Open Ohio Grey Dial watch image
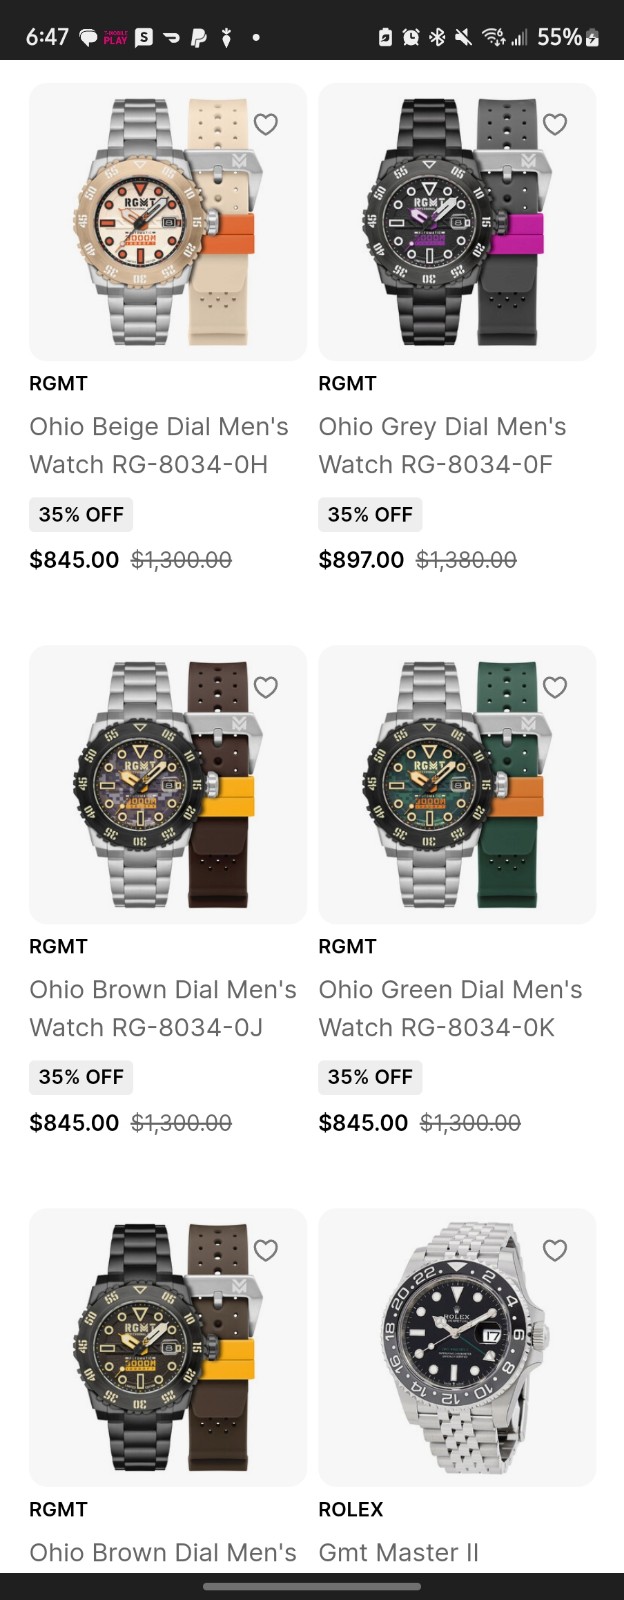 point(457,222)
